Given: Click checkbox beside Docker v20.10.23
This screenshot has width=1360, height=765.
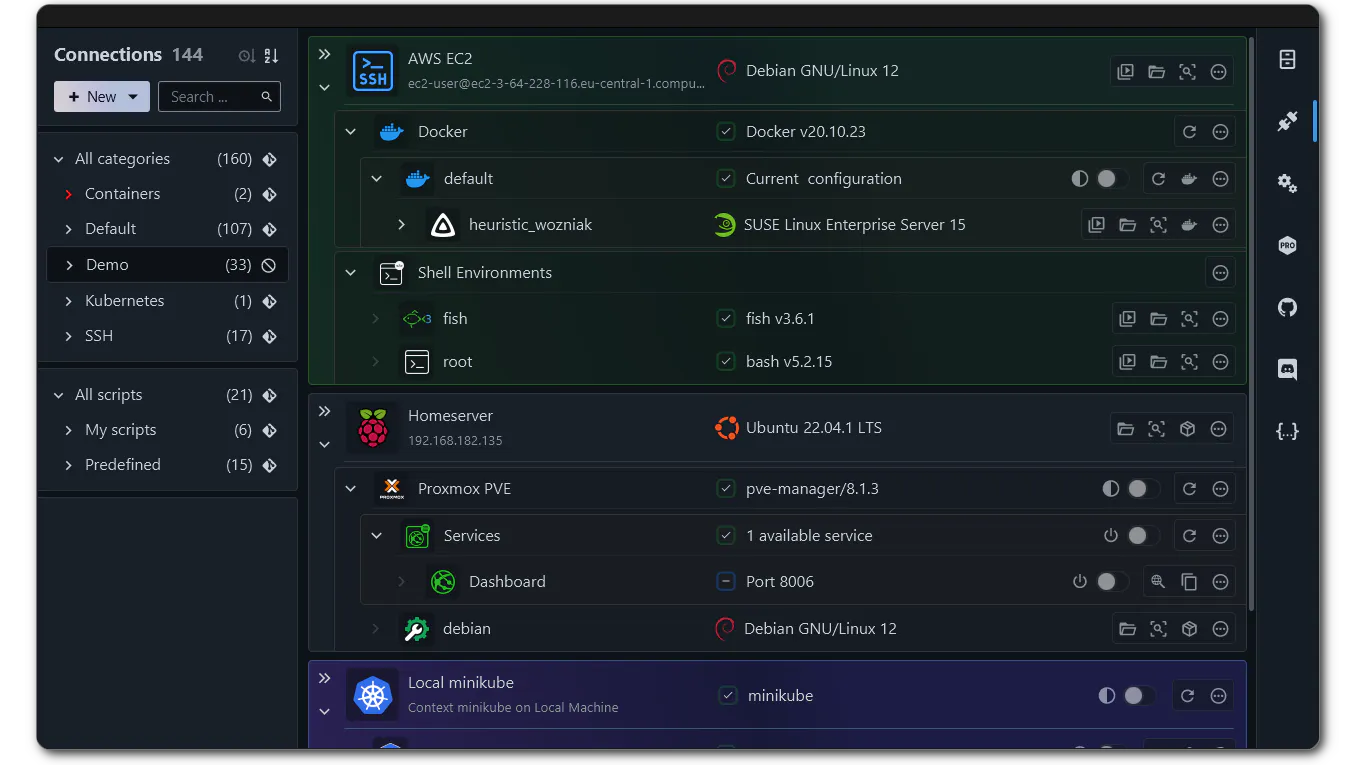Looking at the screenshot, I should point(726,132).
